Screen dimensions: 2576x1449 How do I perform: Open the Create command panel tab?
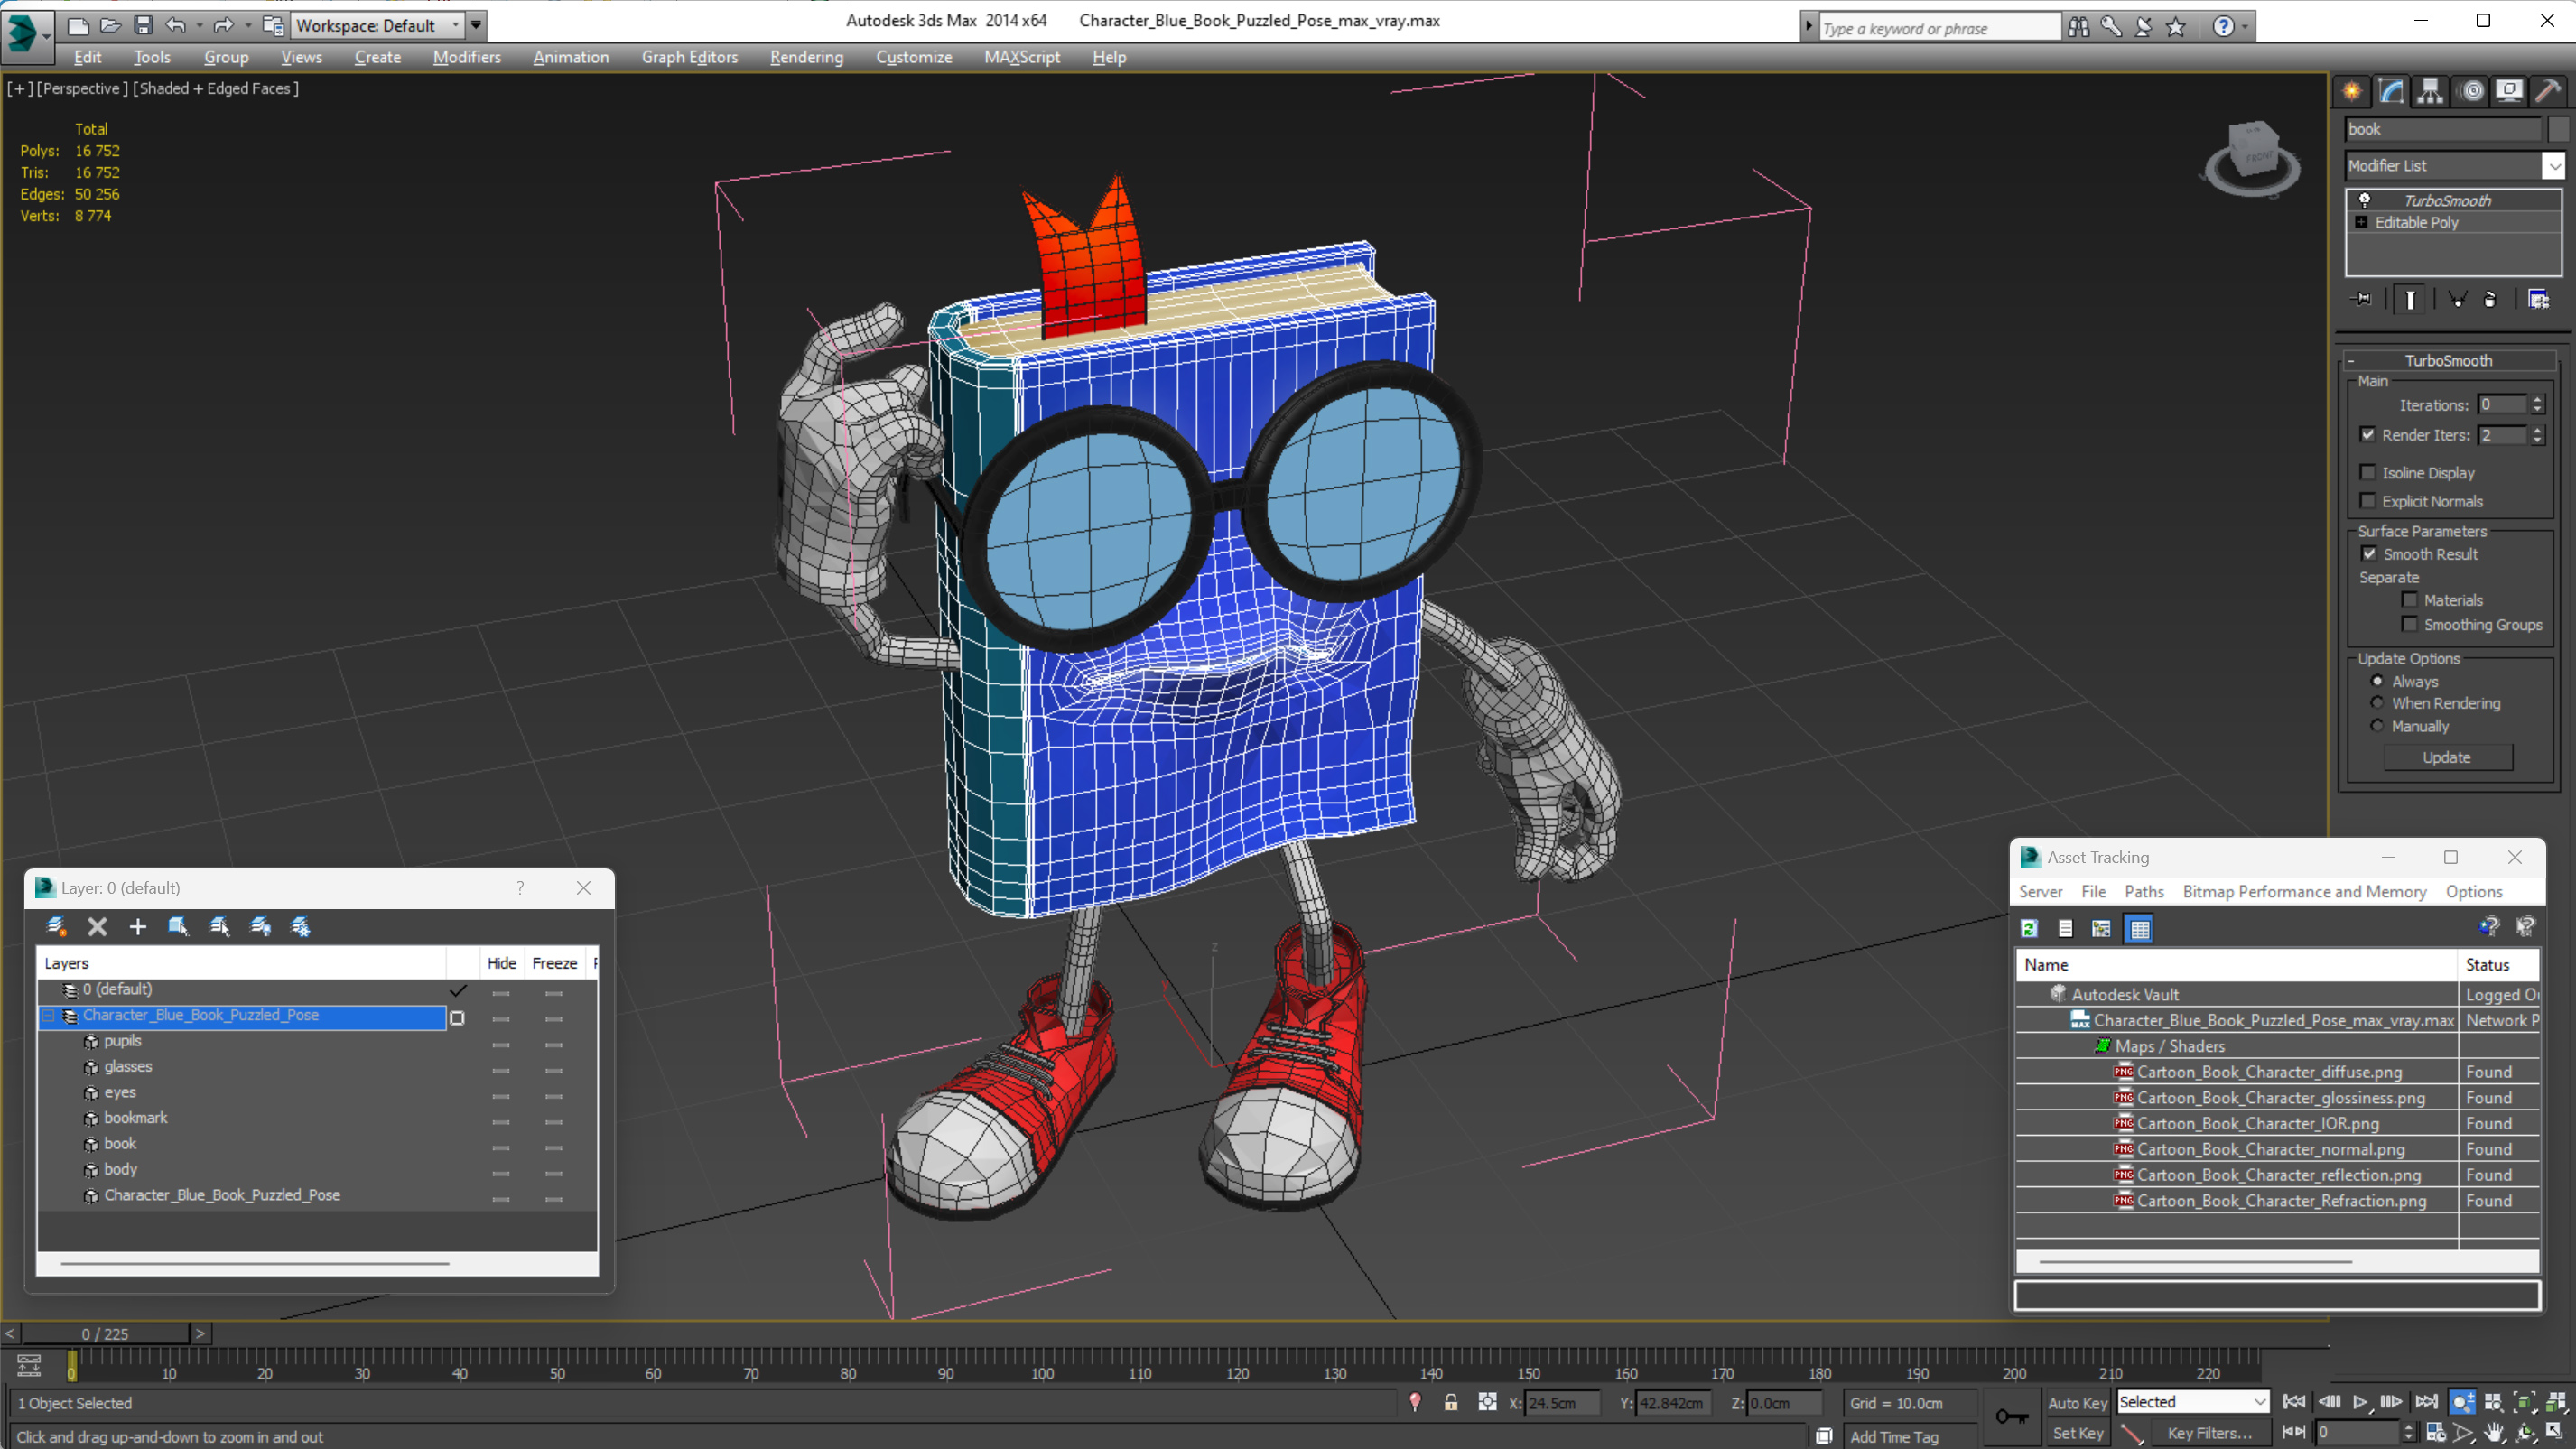click(x=2352, y=91)
